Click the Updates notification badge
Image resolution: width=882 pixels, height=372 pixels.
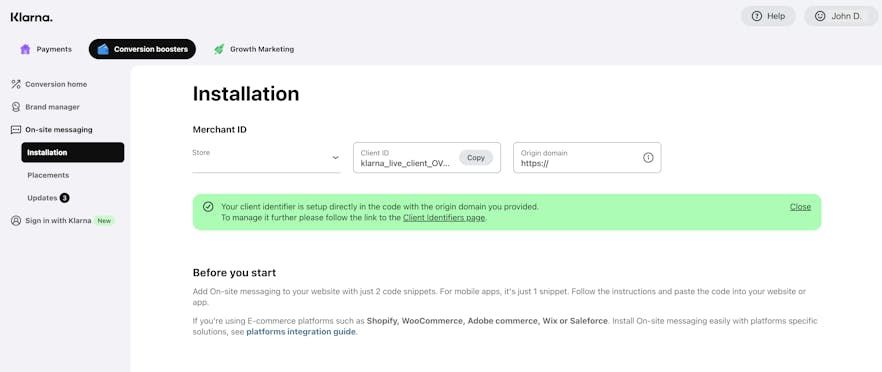(65, 198)
